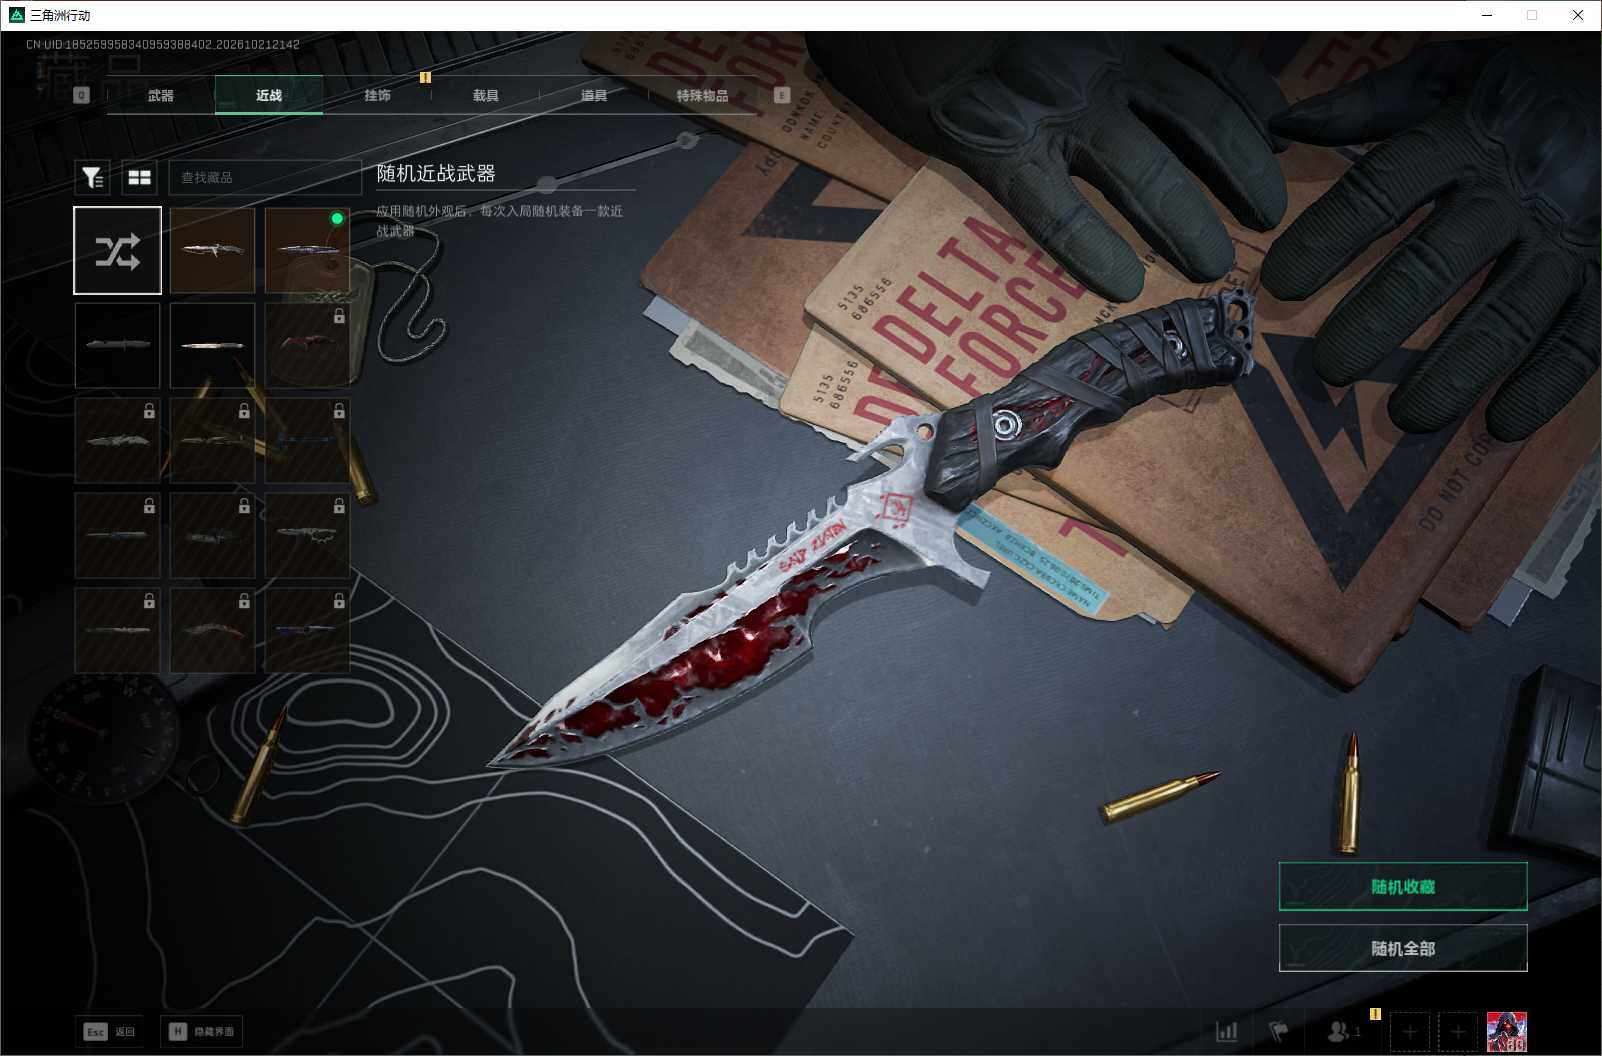Viewport: 1602px width, 1056px height.
Task: Open the collection filter funnel icon
Action: (93, 177)
